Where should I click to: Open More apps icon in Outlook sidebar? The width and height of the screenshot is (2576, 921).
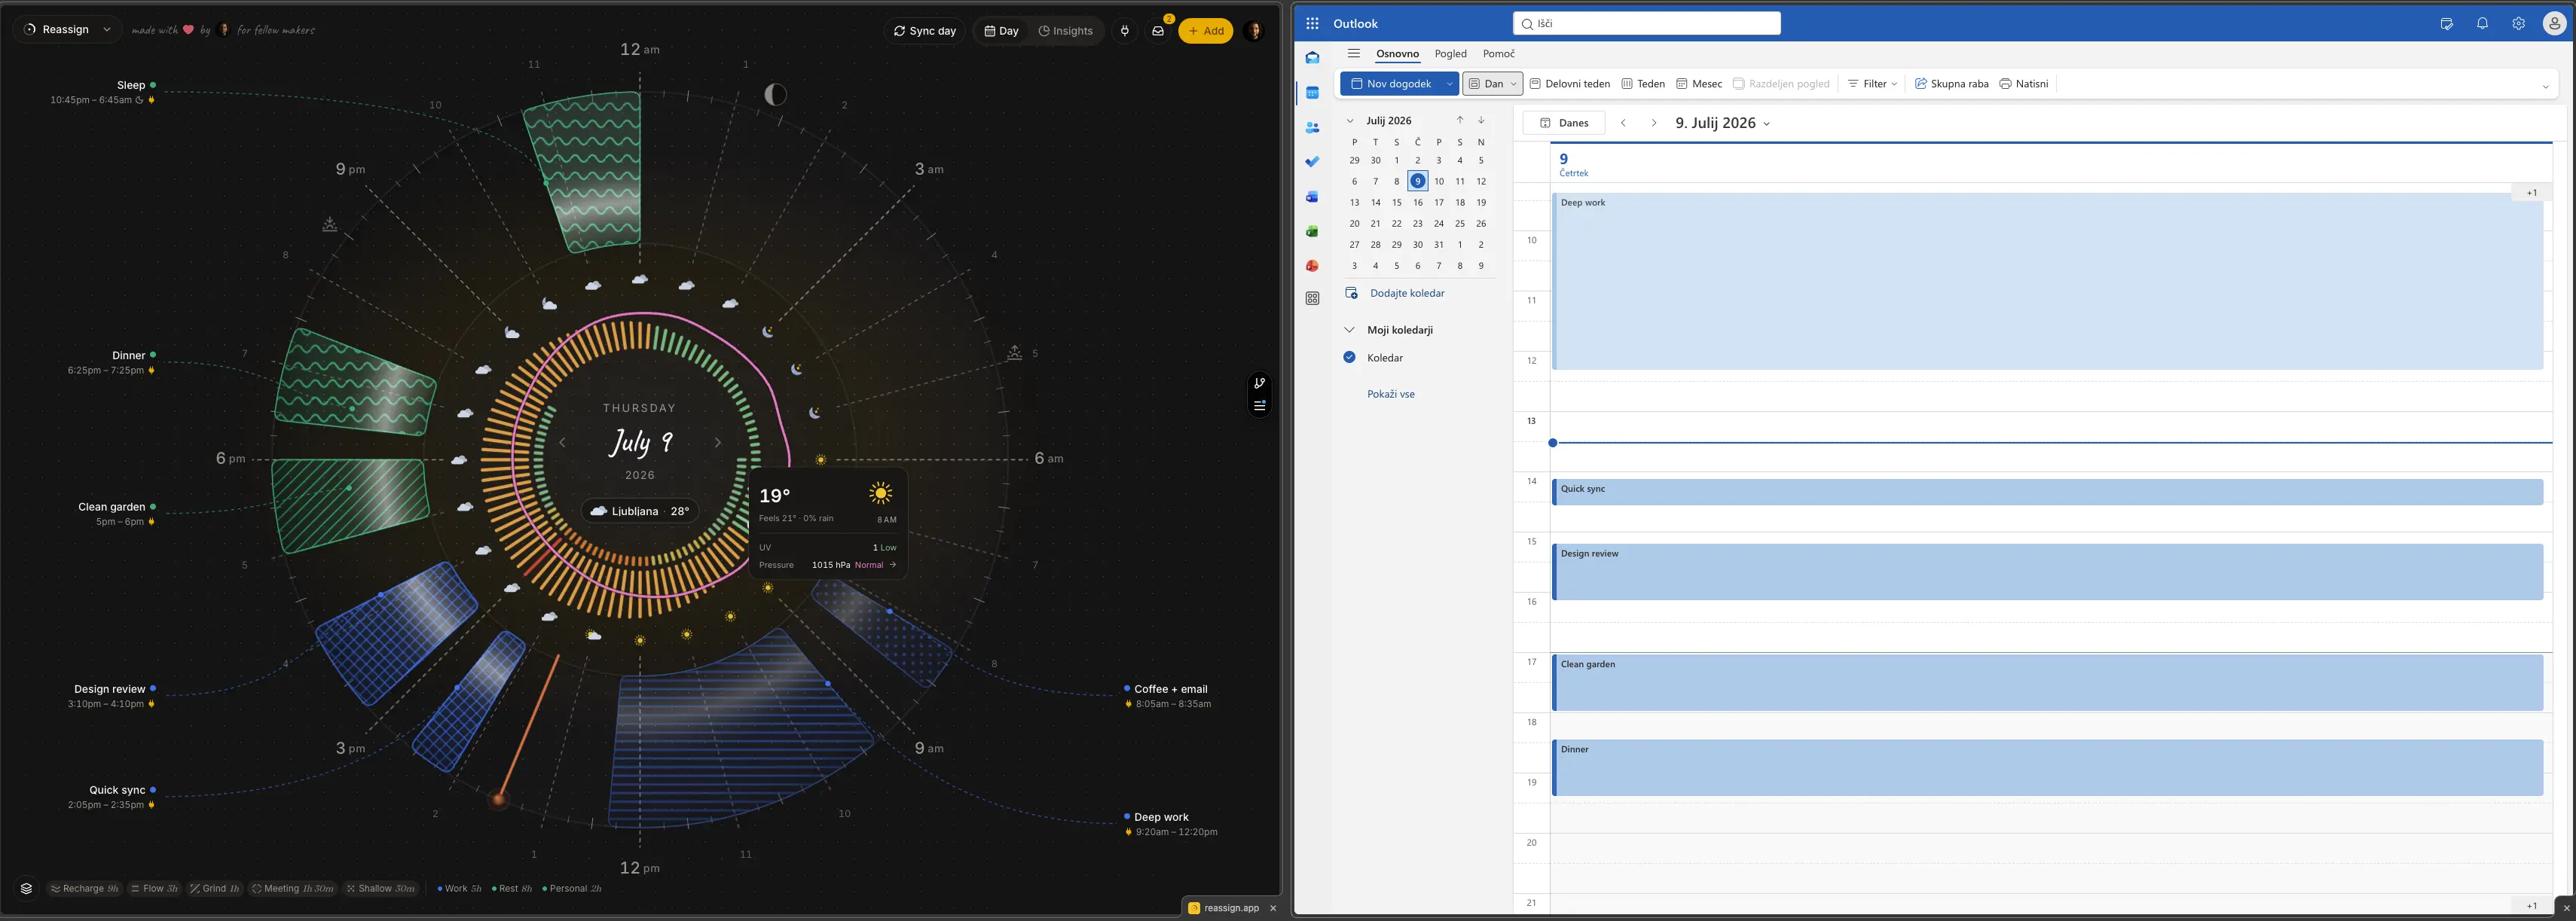coord(1312,298)
